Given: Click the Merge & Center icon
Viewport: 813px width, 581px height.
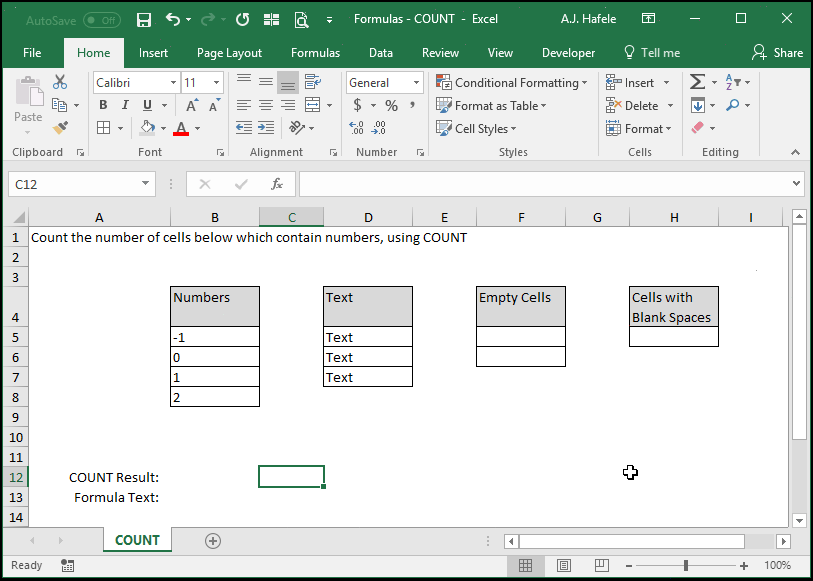Looking at the screenshot, I should (313, 105).
